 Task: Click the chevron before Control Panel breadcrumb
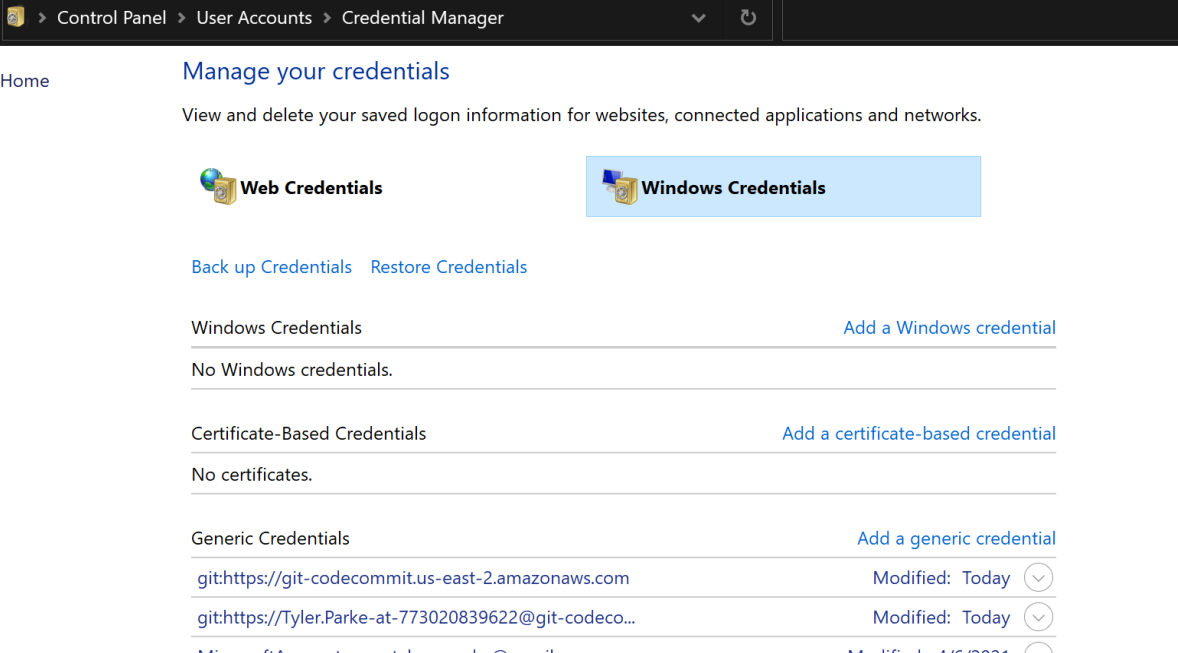(x=42, y=18)
